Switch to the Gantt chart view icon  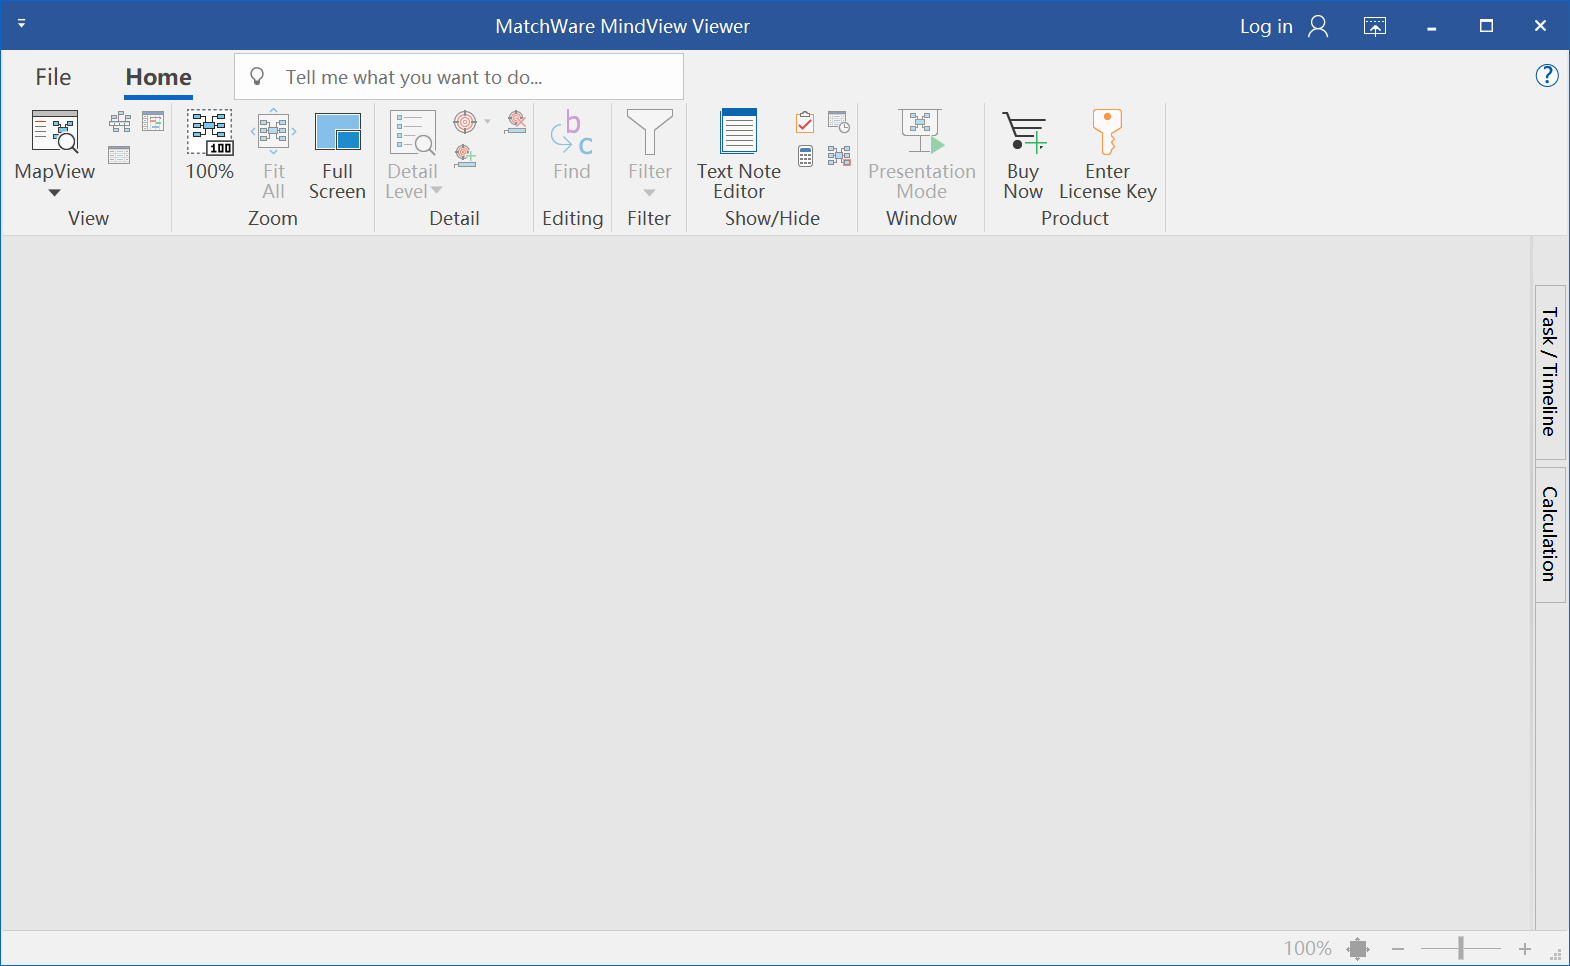(153, 122)
